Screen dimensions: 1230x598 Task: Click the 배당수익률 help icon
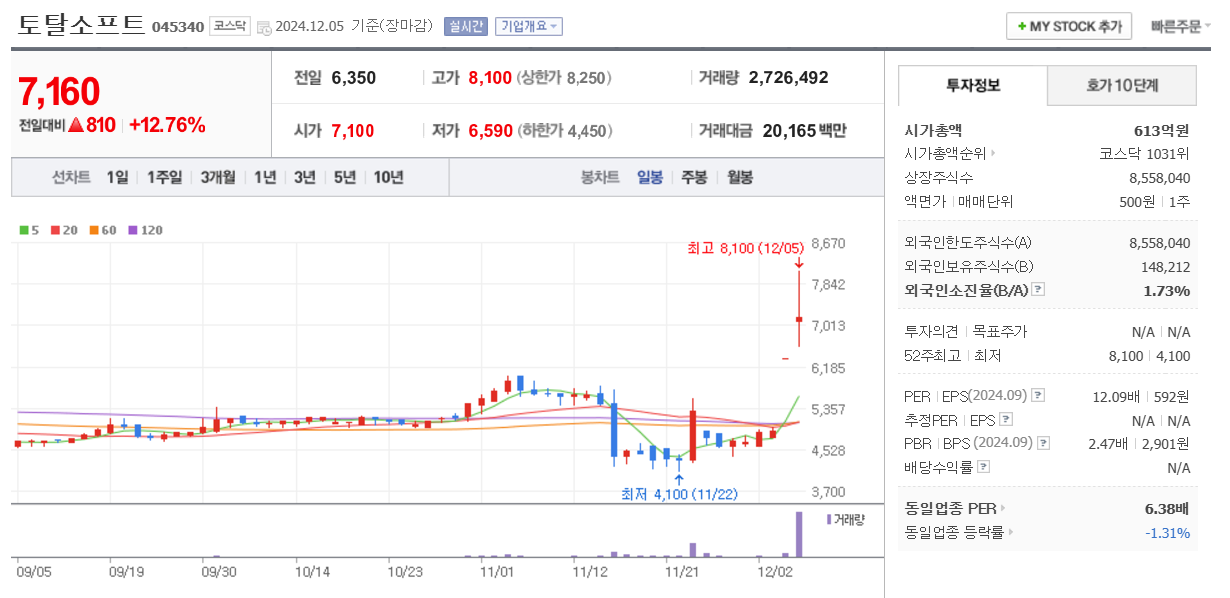983,467
